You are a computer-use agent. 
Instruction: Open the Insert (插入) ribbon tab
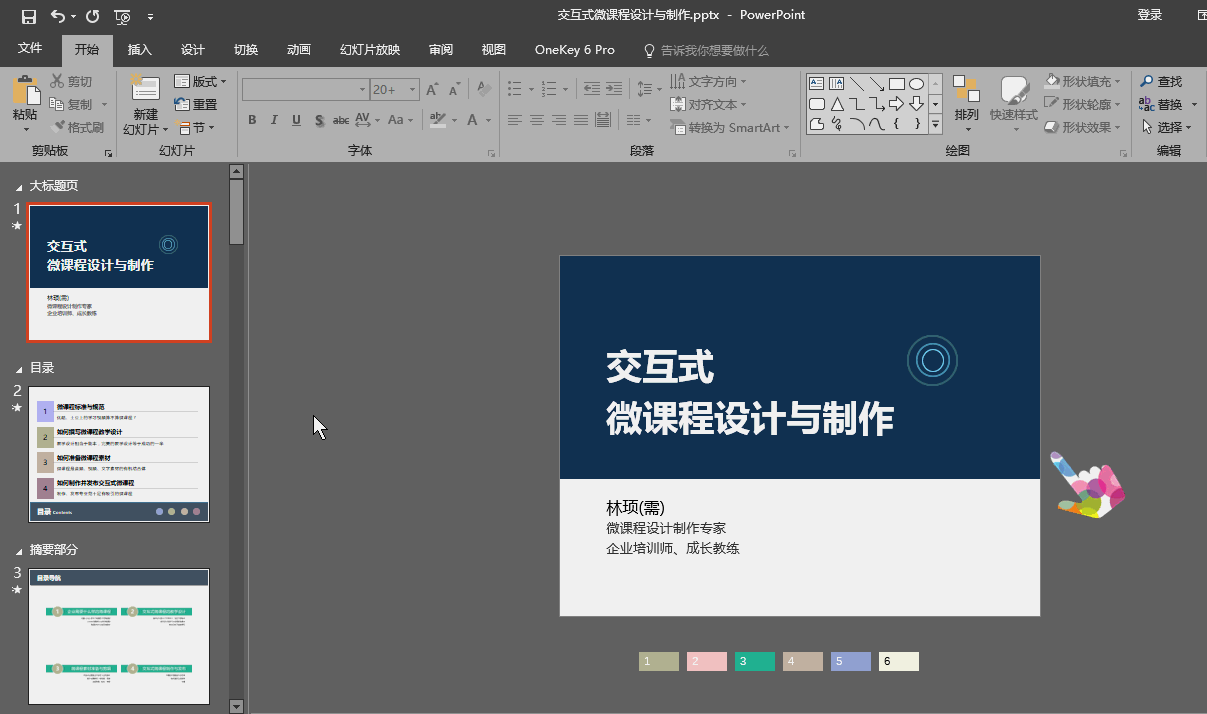[x=140, y=50]
